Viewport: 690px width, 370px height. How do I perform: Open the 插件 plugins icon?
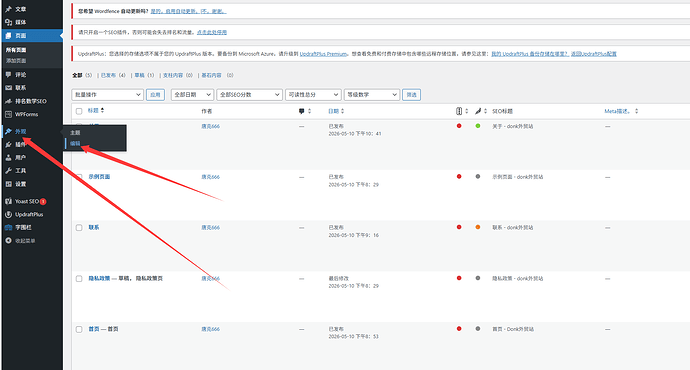[x=8, y=144]
